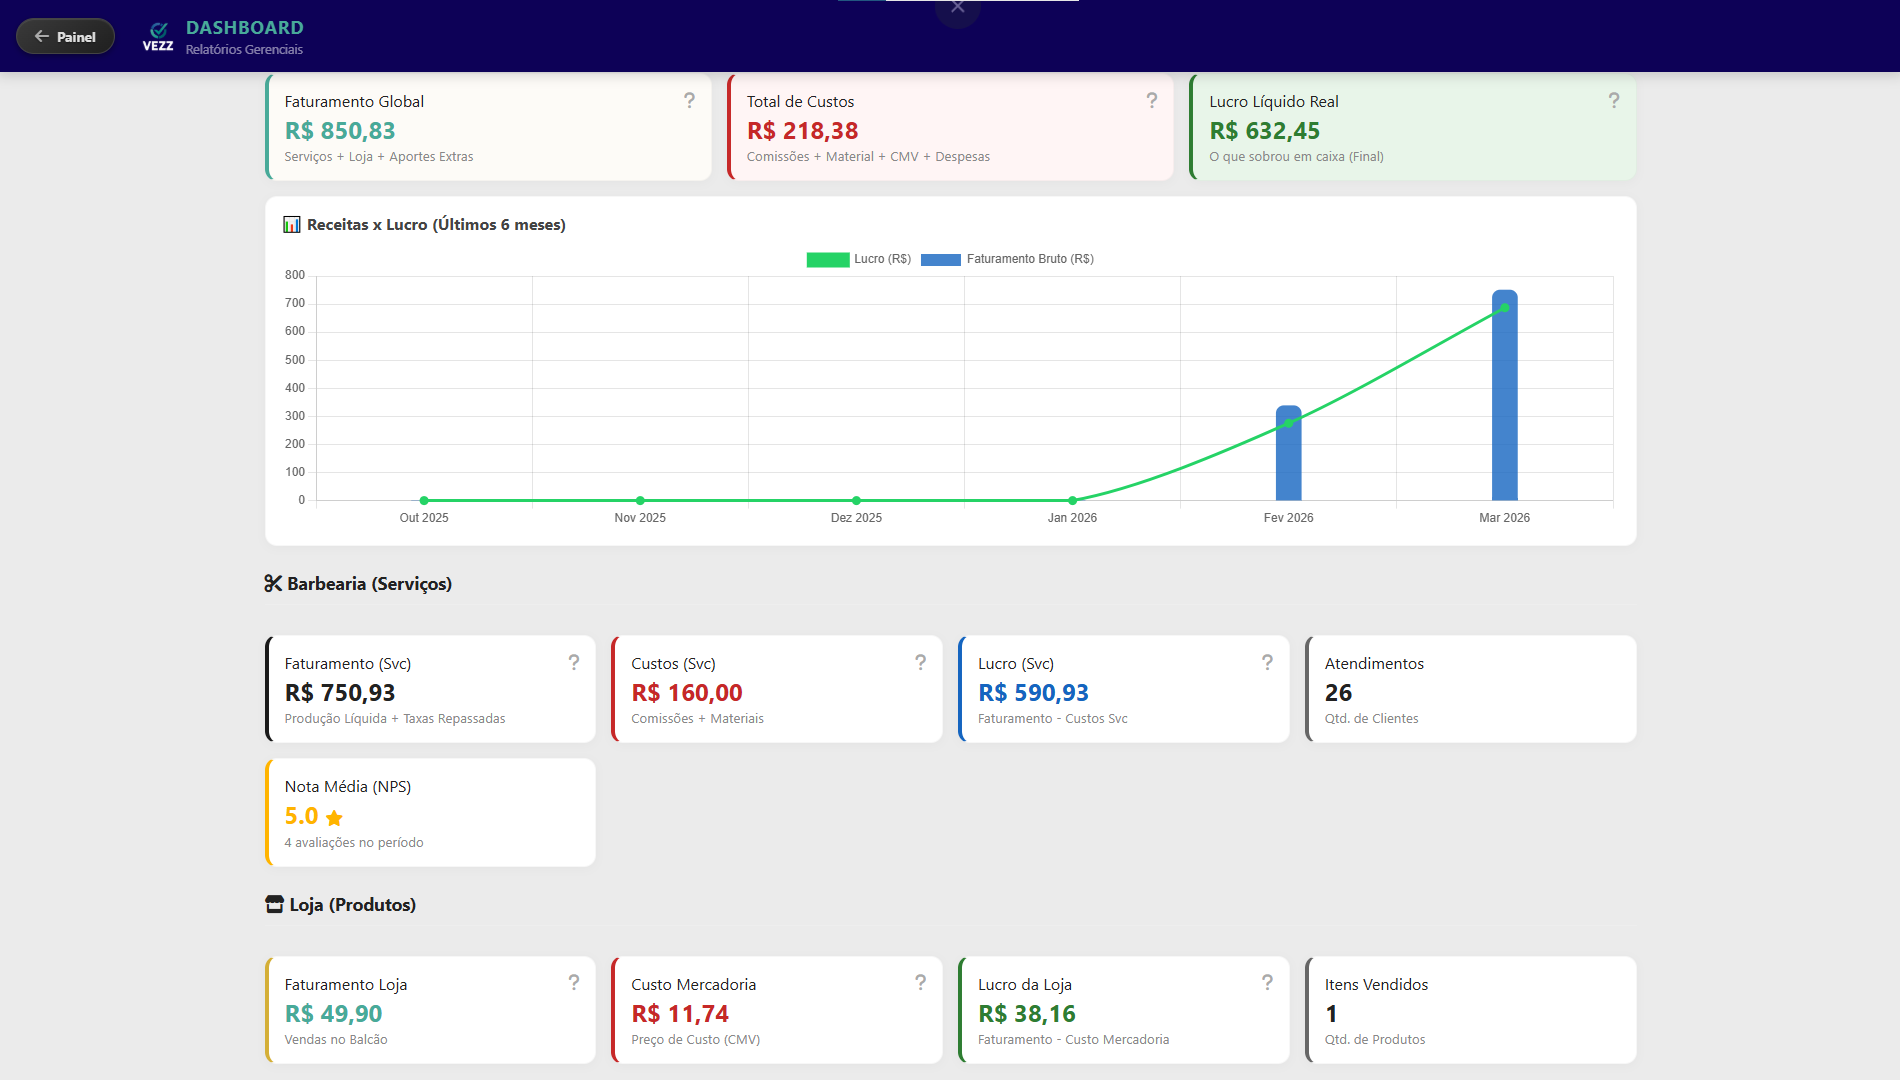Open help for Total de Custos card
Screen dimensions: 1900x1080
click(x=1151, y=101)
